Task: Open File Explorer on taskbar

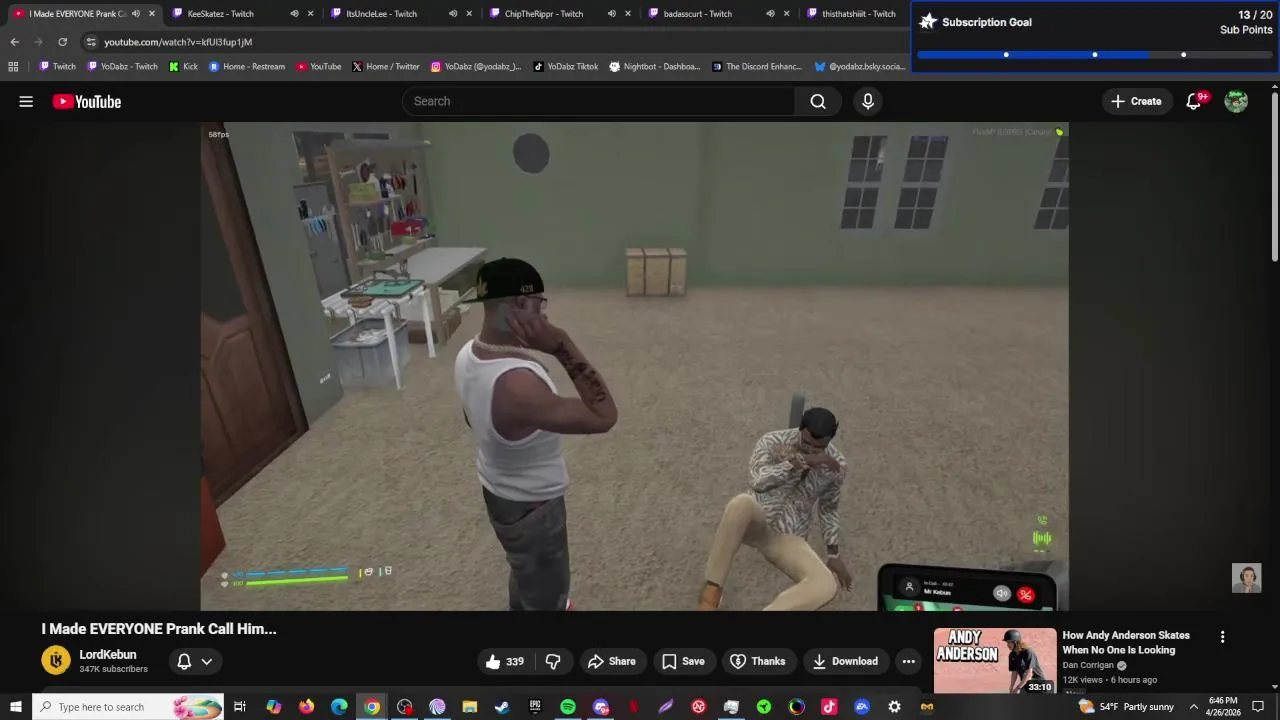Action: (x=470, y=707)
